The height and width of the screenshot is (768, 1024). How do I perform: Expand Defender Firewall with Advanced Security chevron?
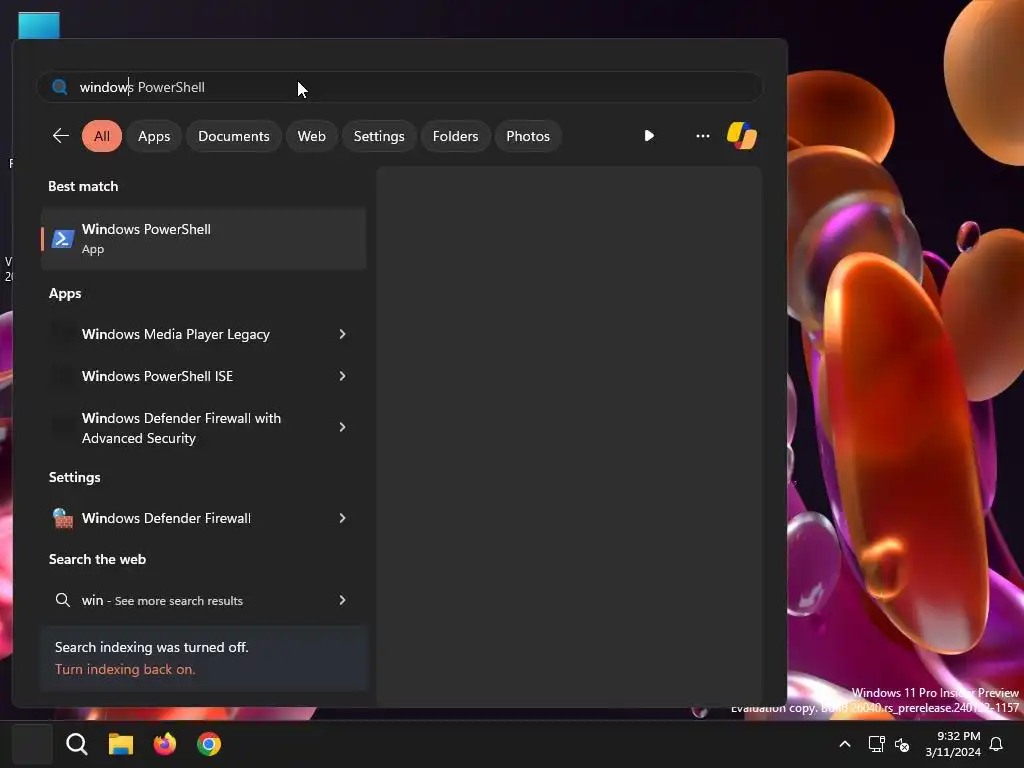coord(342,427)
